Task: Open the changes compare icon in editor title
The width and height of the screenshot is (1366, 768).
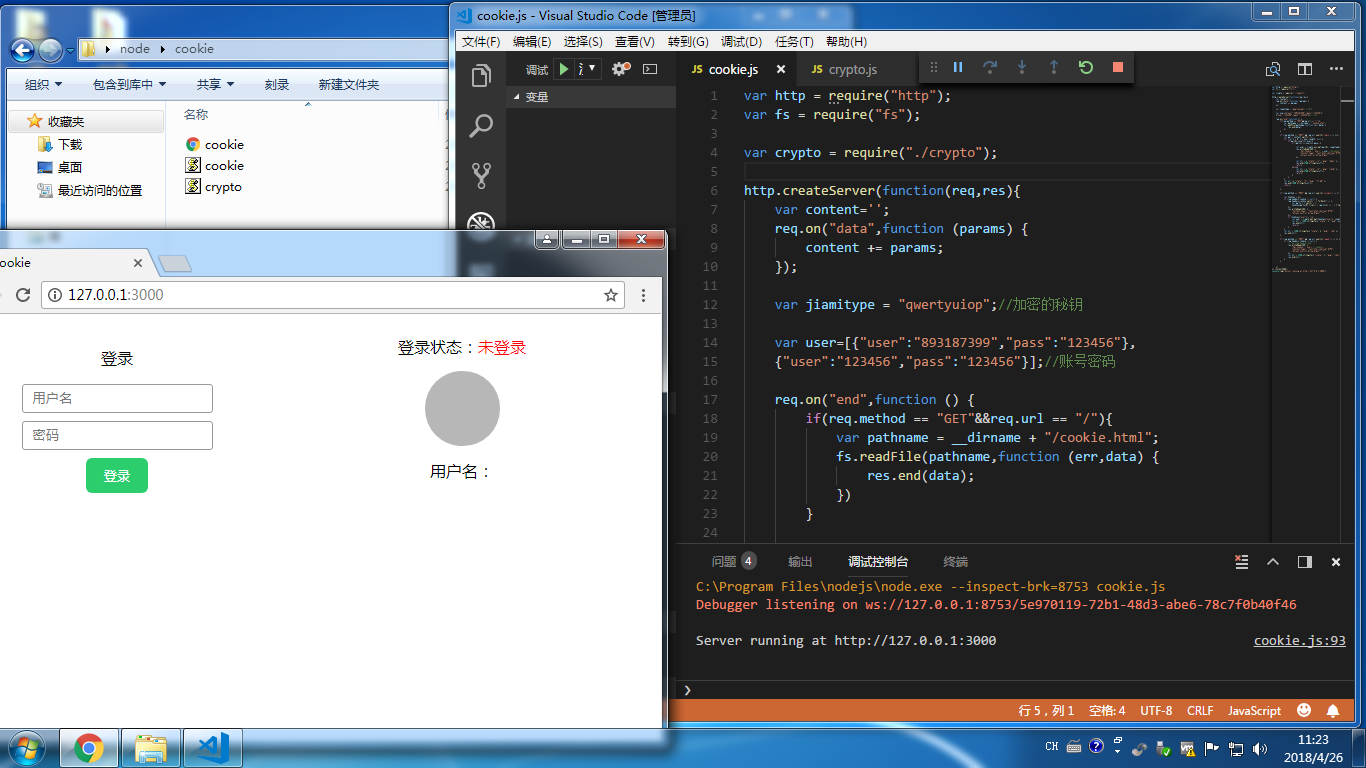Action: pyautogui.click(x=1273, y=69)
